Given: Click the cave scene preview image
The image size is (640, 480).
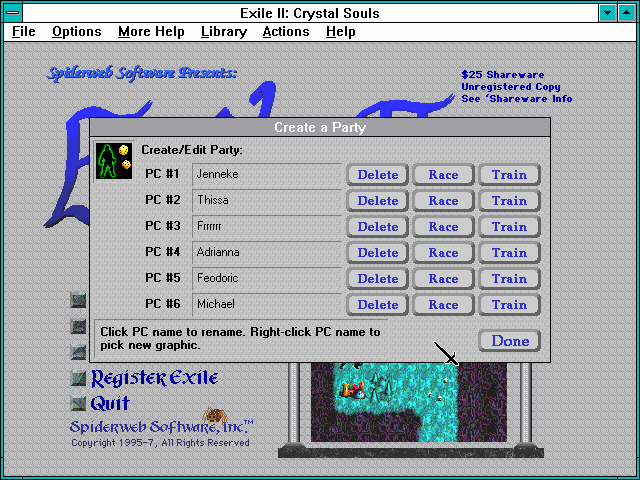Looking at the screenshot, I should tap(409, 402).
